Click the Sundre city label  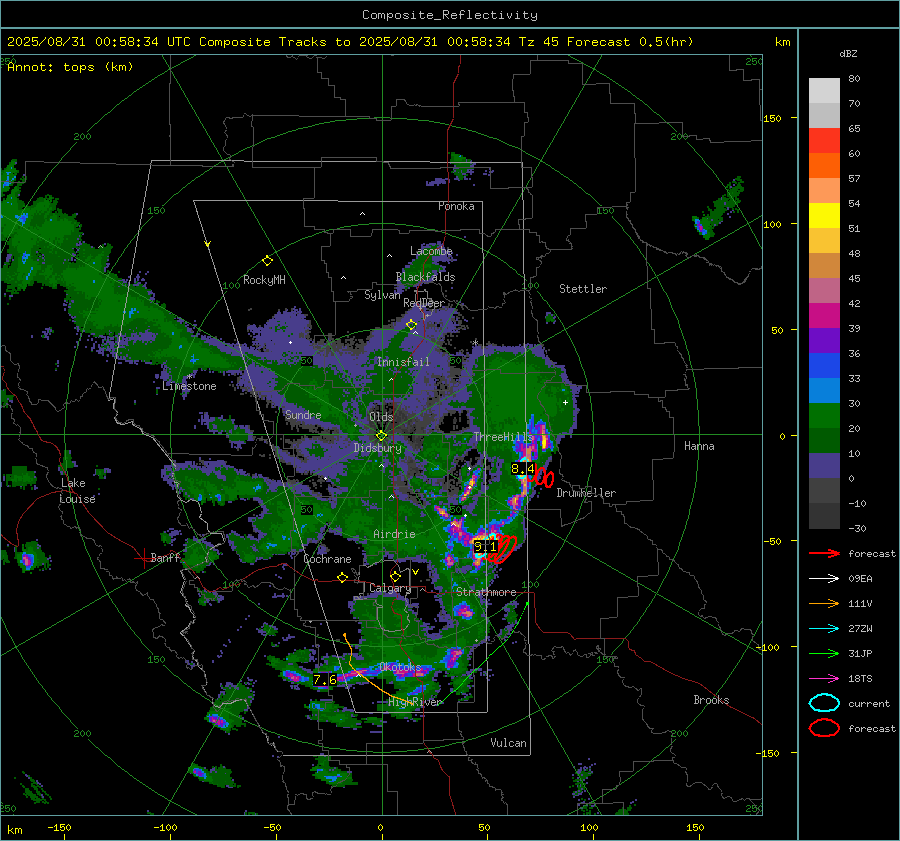pos(303,414)
